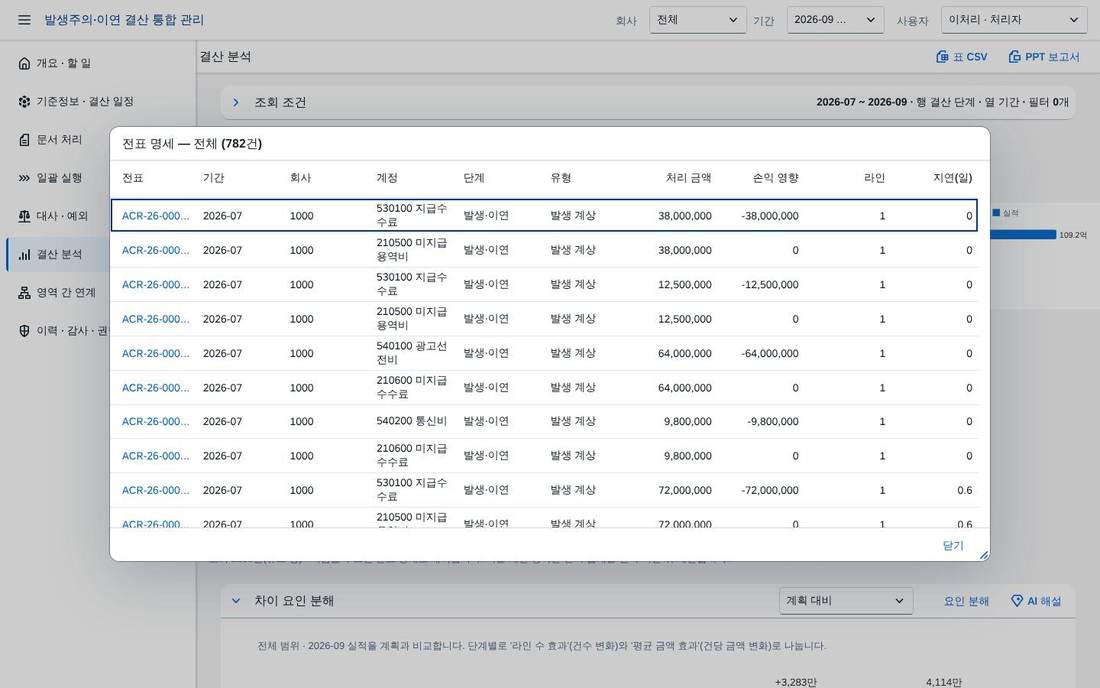Click the 결산 분석 chart icon

click(25, 255)
